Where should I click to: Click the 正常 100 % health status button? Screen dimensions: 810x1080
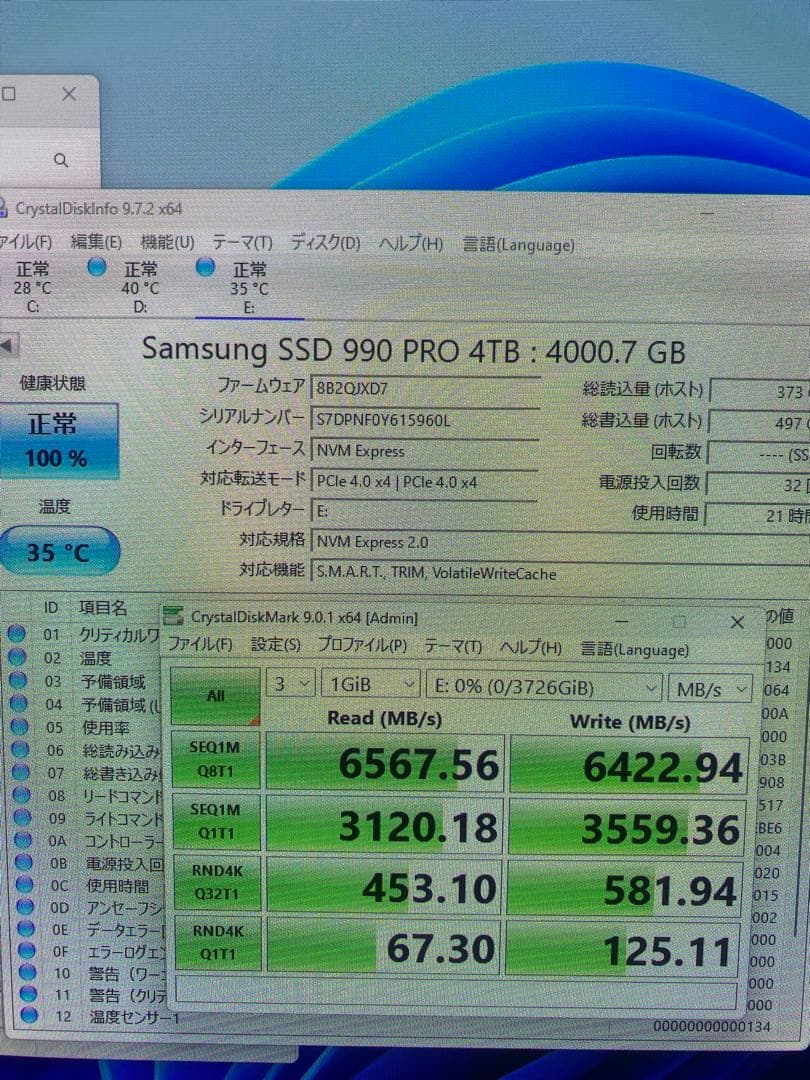point(57,441)
